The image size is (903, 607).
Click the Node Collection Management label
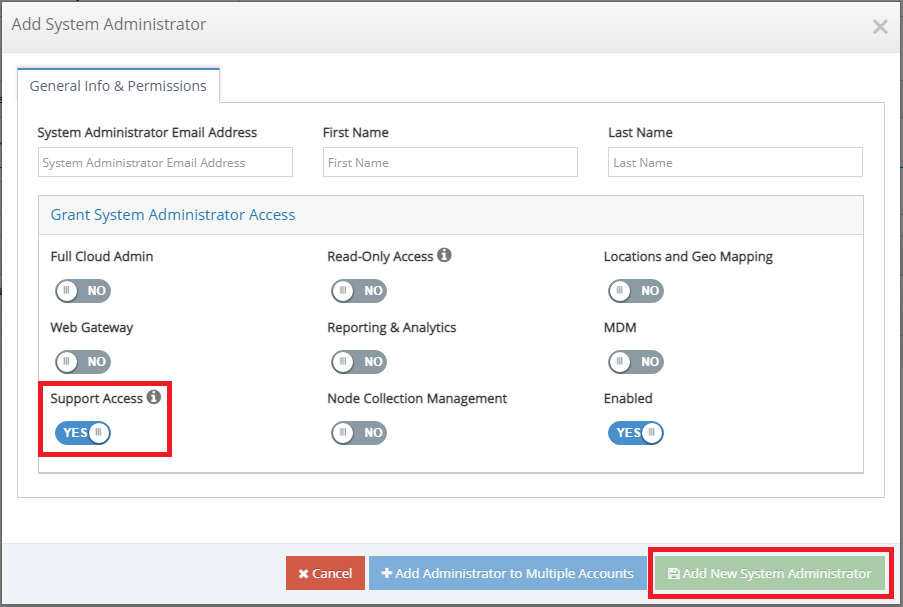[x=417, y=399]
